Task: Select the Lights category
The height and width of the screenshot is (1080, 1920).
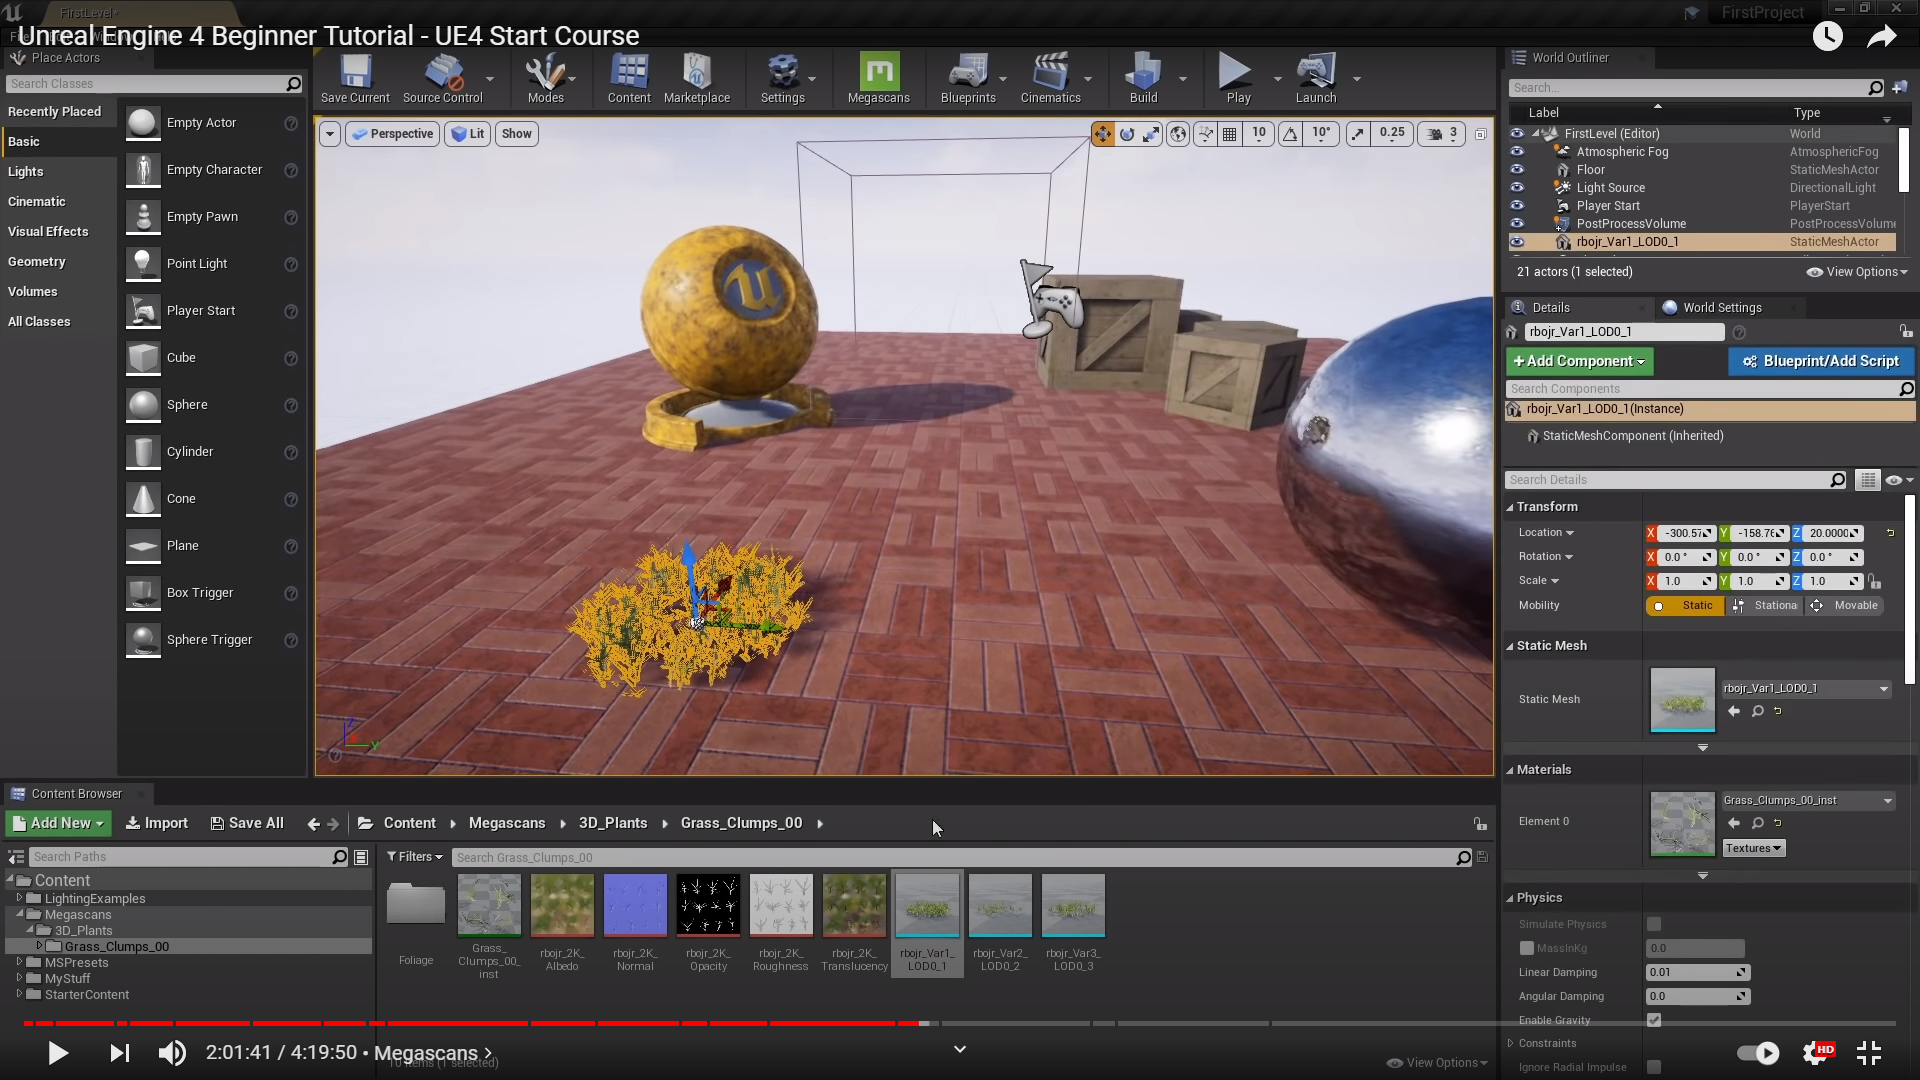Action: (26, 172)
